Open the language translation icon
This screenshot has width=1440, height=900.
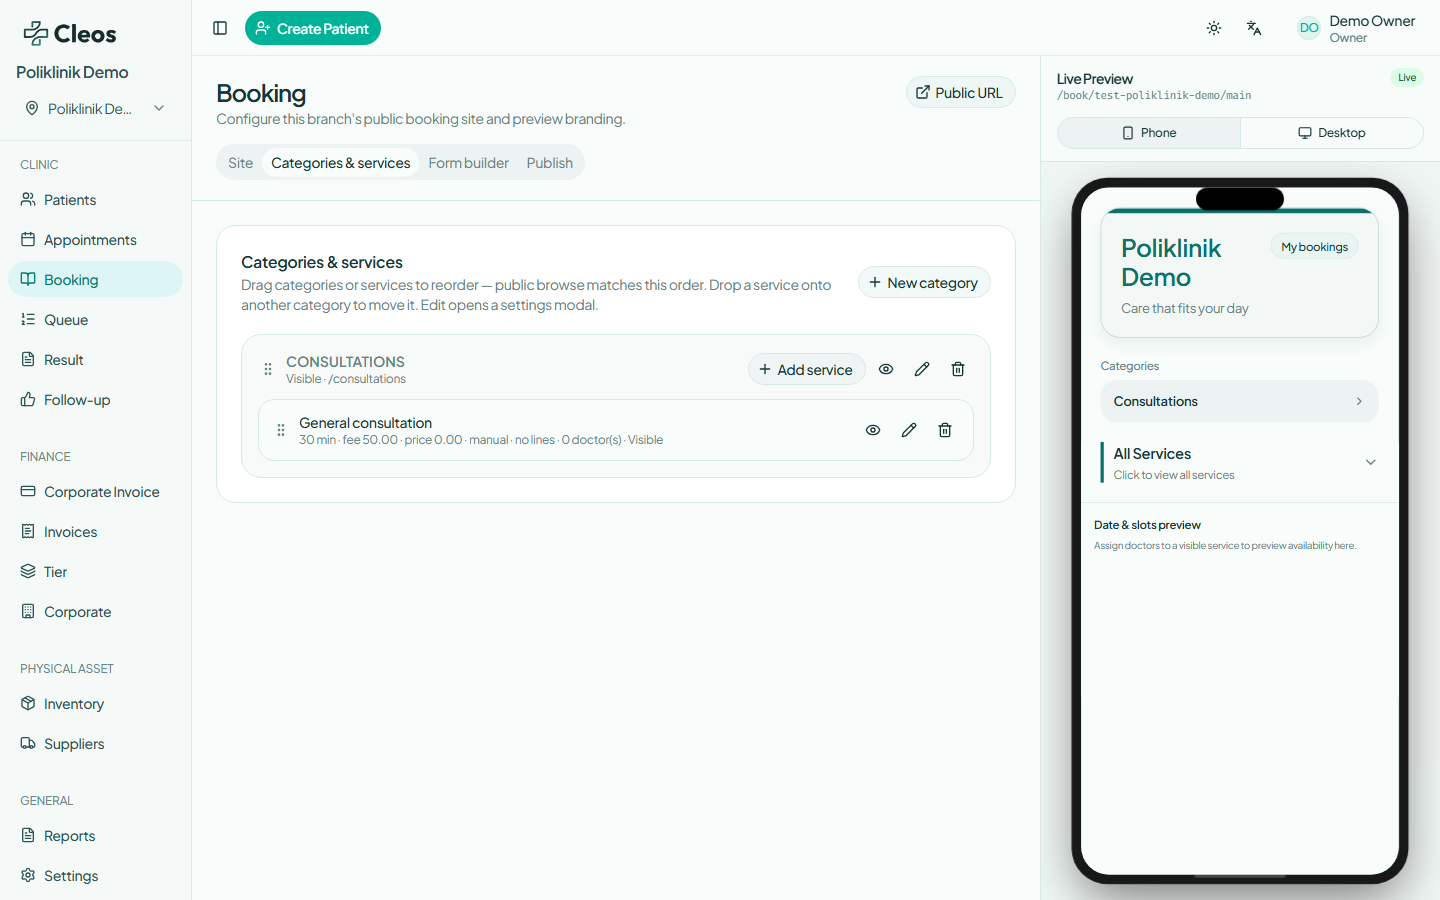click(x=1254, y=28)
